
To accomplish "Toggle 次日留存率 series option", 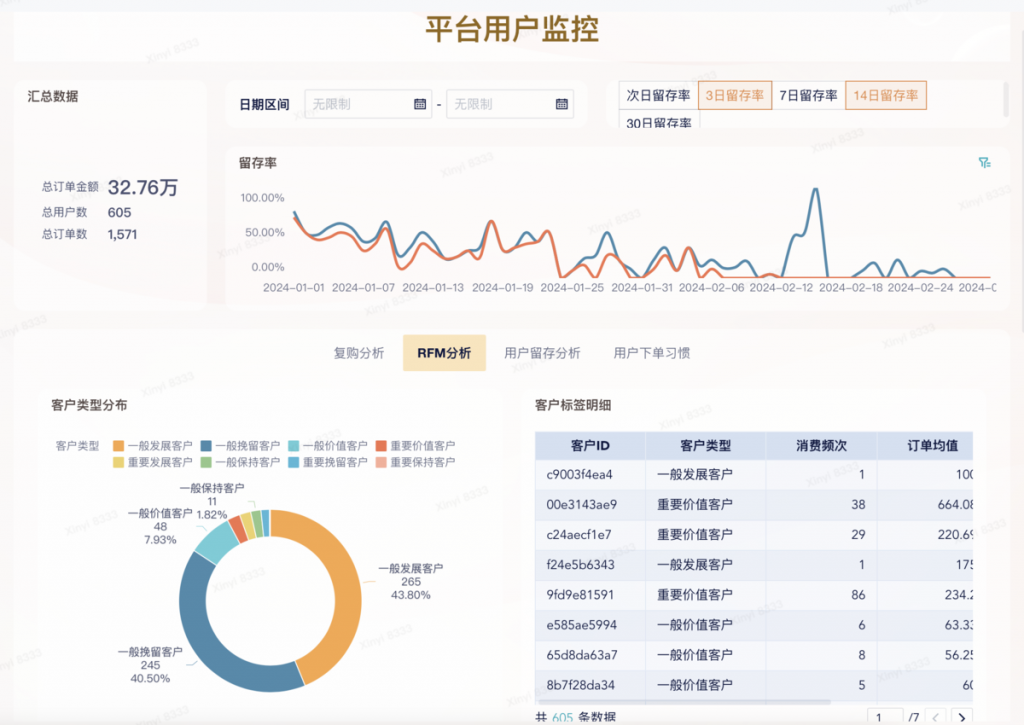I will [x=658, y=95].
